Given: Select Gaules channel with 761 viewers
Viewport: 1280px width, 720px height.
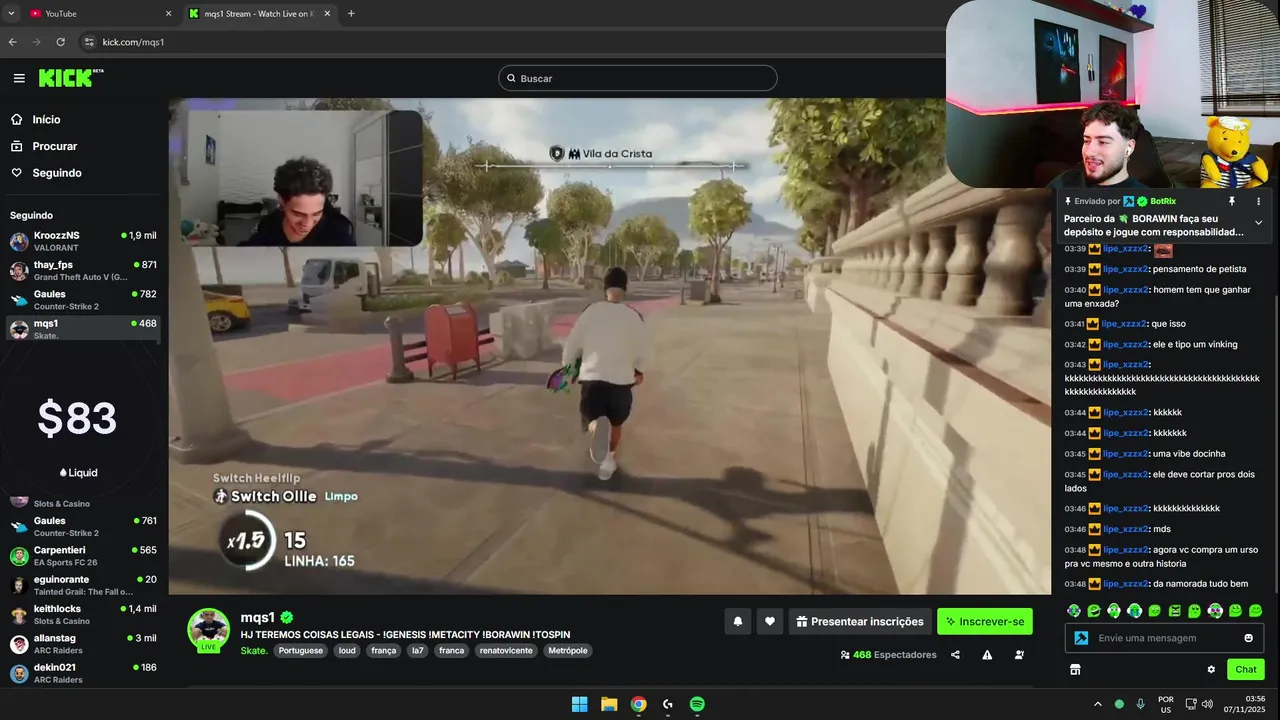Looking at the screenshot, I should pyautogui.click(x=84, y=526).
